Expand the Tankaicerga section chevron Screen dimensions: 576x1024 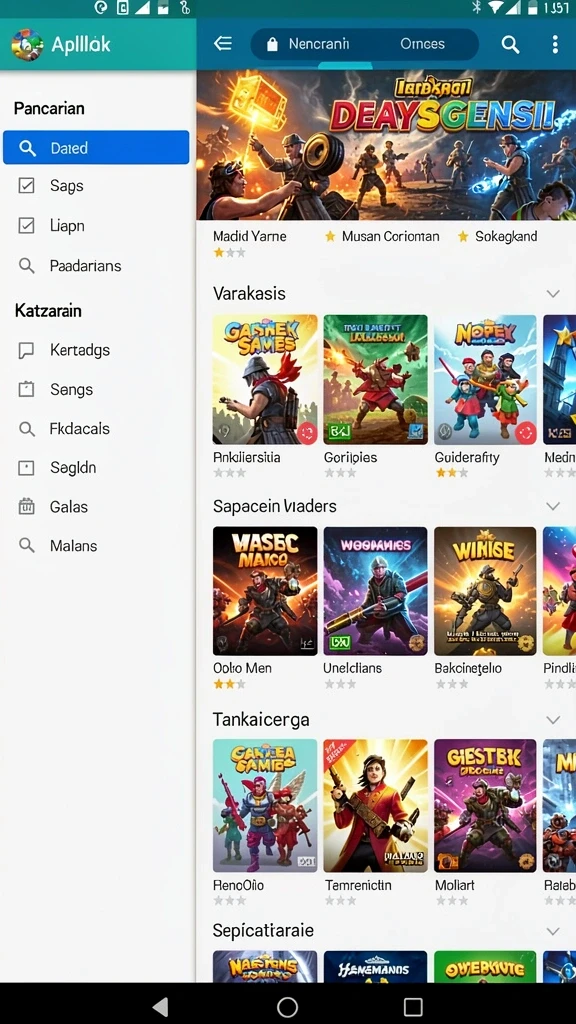(553, 720)
